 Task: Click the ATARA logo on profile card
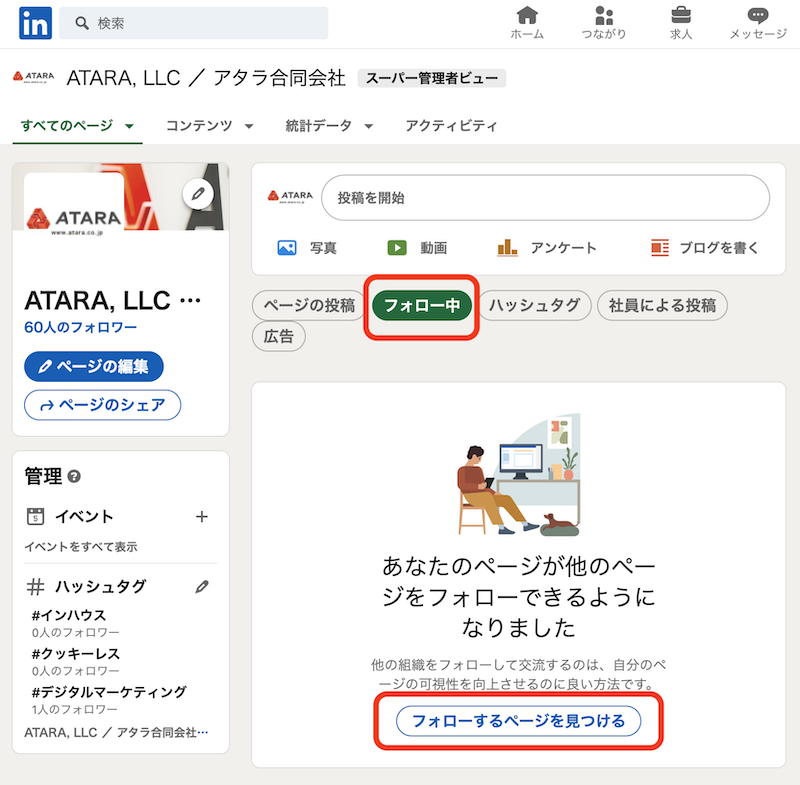point(74,220)
